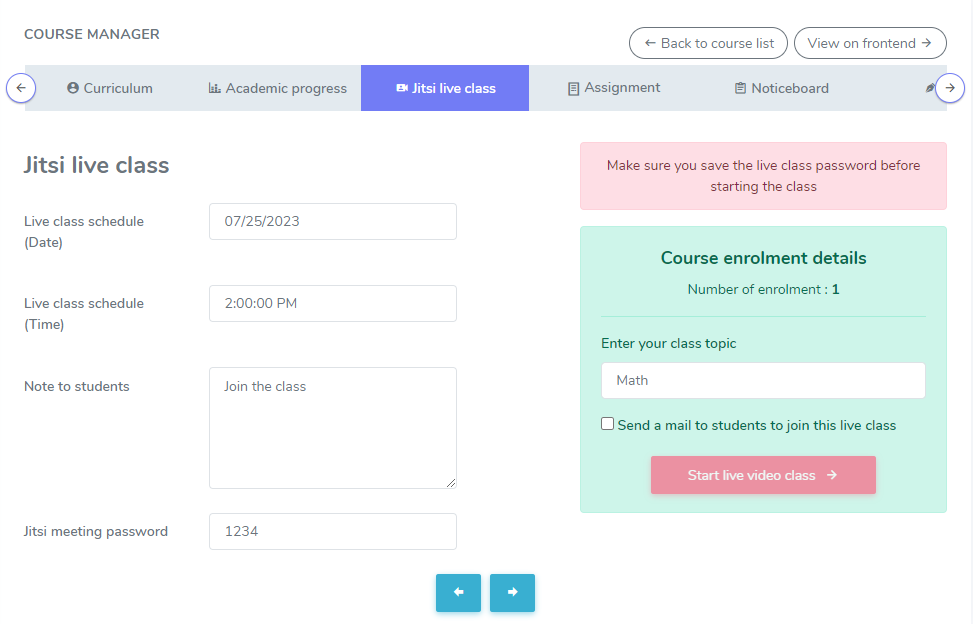Click the next step arrow button
973x624 pixels.
(512, 593)
